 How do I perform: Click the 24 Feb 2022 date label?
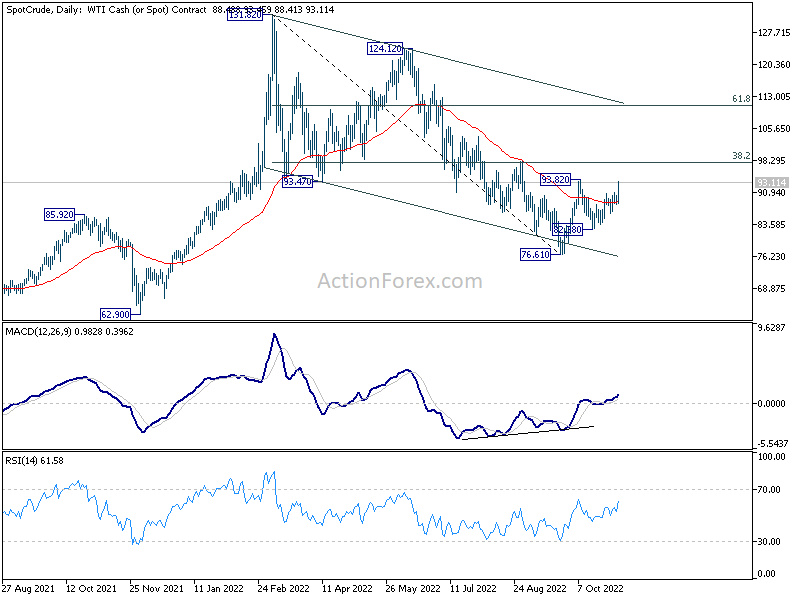(284, 589)
